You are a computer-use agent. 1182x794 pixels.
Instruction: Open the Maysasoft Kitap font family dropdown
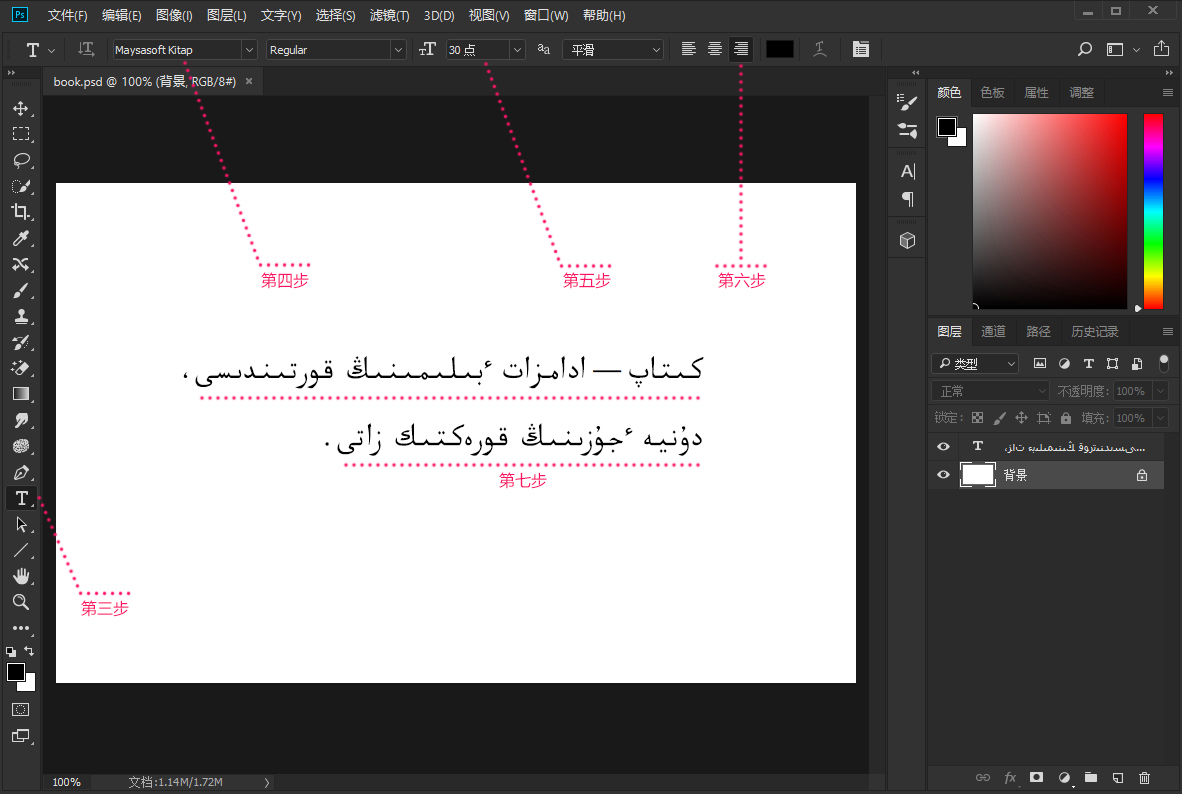tap(249, 50)
